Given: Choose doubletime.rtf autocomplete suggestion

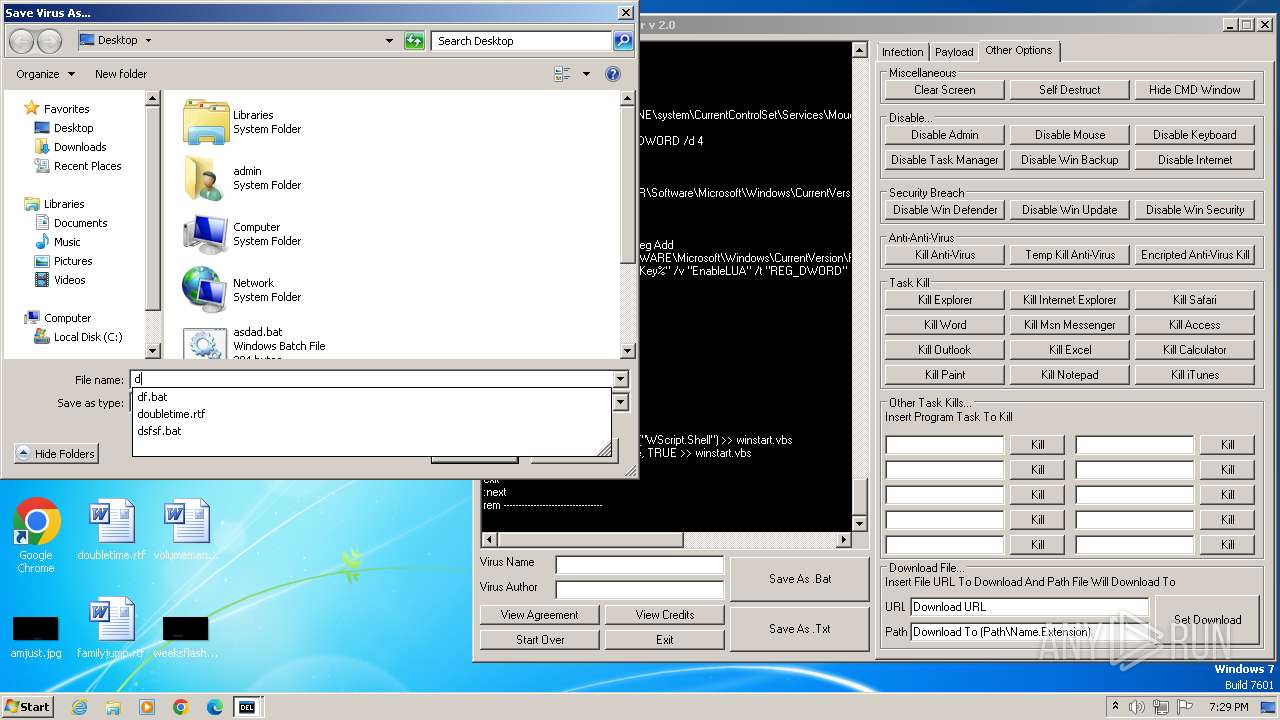Looking at the screenshot, I should click(371, 414).
